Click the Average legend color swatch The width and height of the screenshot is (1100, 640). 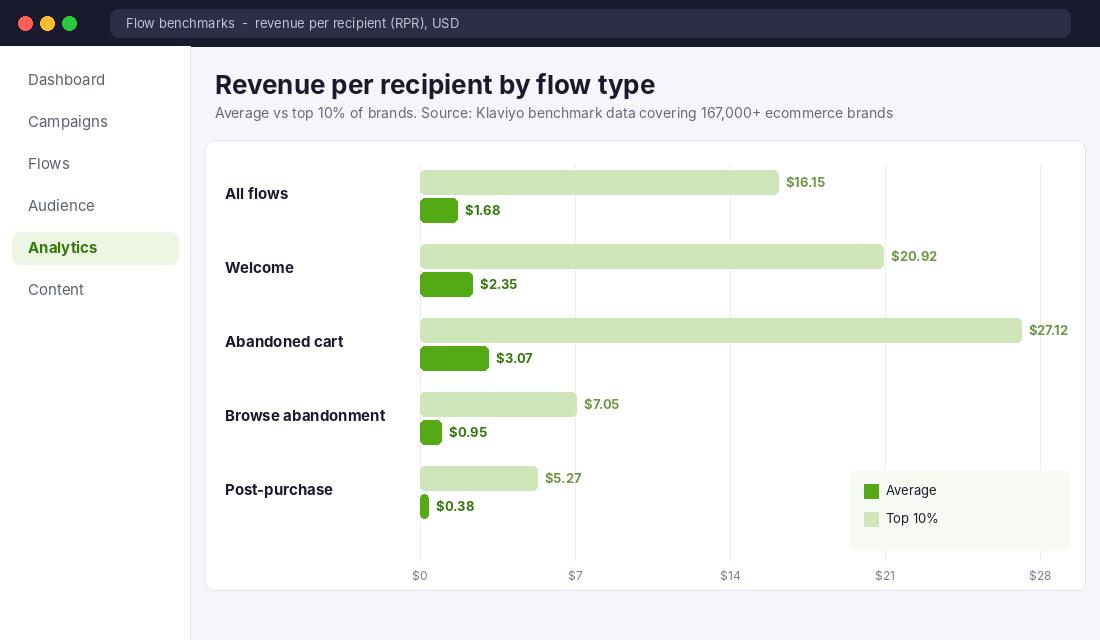871,491
